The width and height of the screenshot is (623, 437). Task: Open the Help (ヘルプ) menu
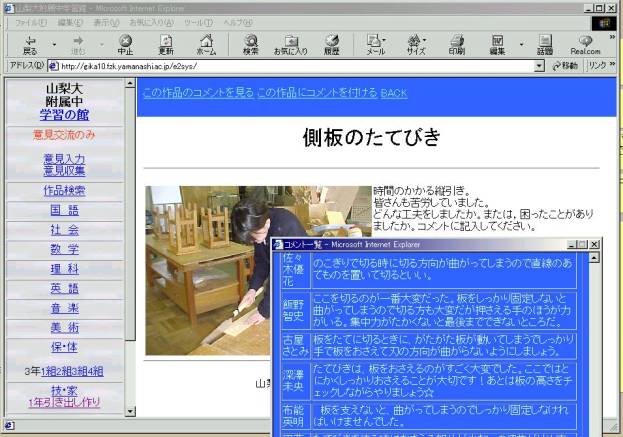coord(238,23)
